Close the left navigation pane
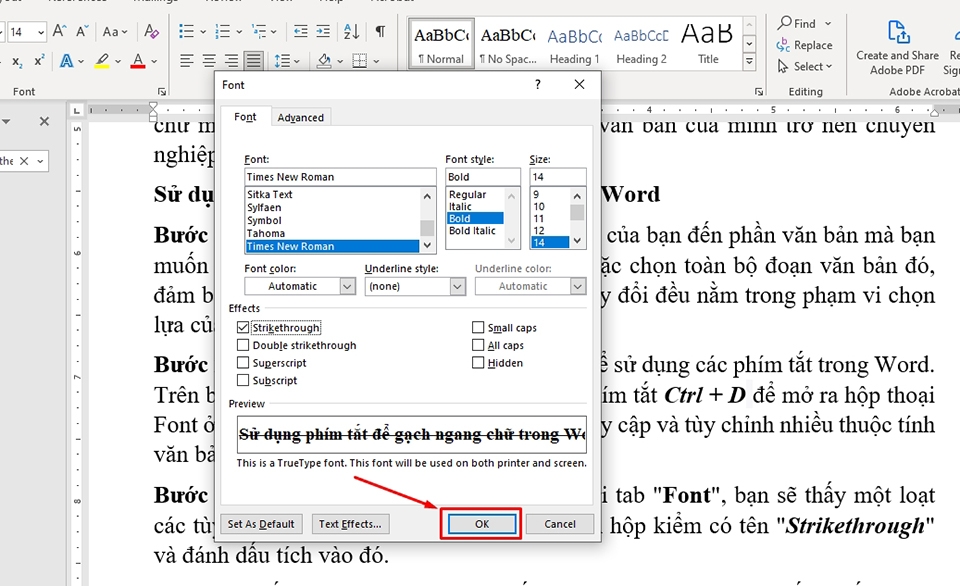 (x=44, y=121)
